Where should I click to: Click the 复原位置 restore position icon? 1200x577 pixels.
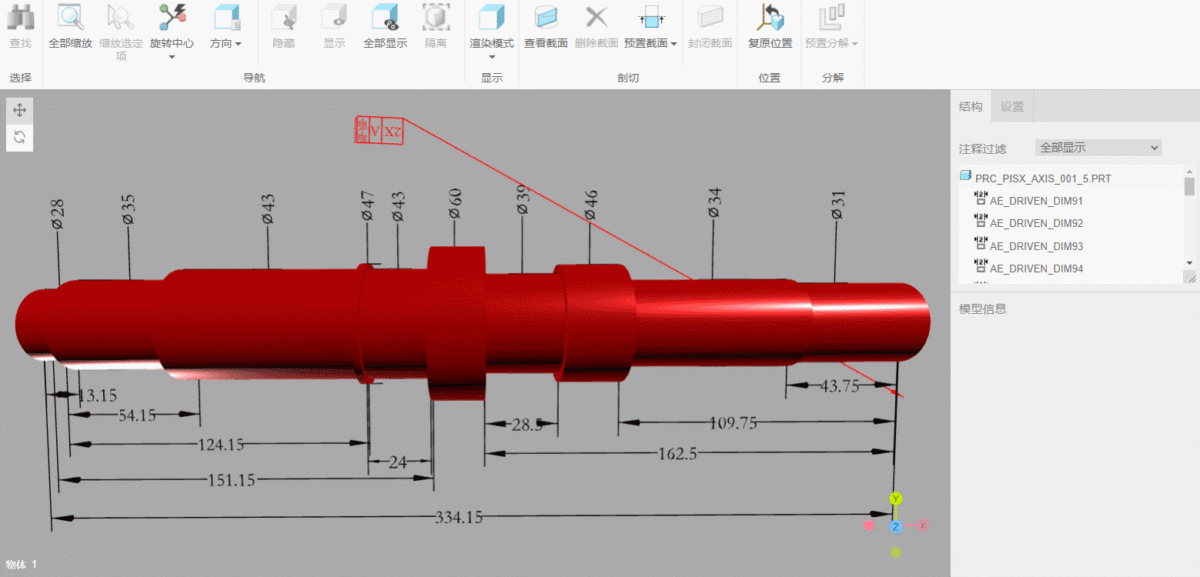point(770,17)
